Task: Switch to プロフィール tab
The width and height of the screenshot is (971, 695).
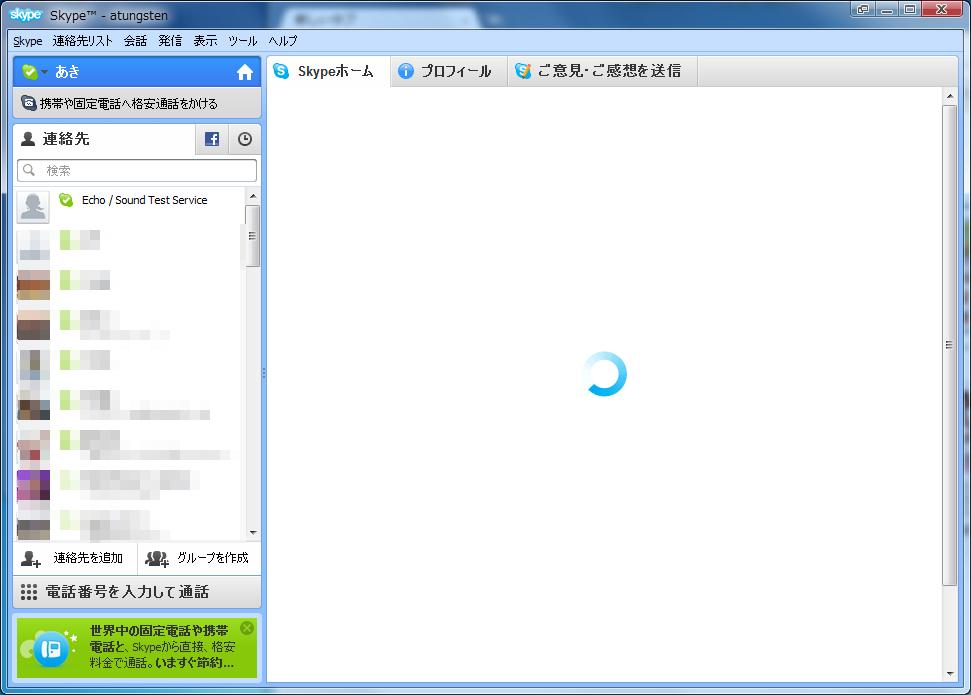Action: (x=449, y=71)
